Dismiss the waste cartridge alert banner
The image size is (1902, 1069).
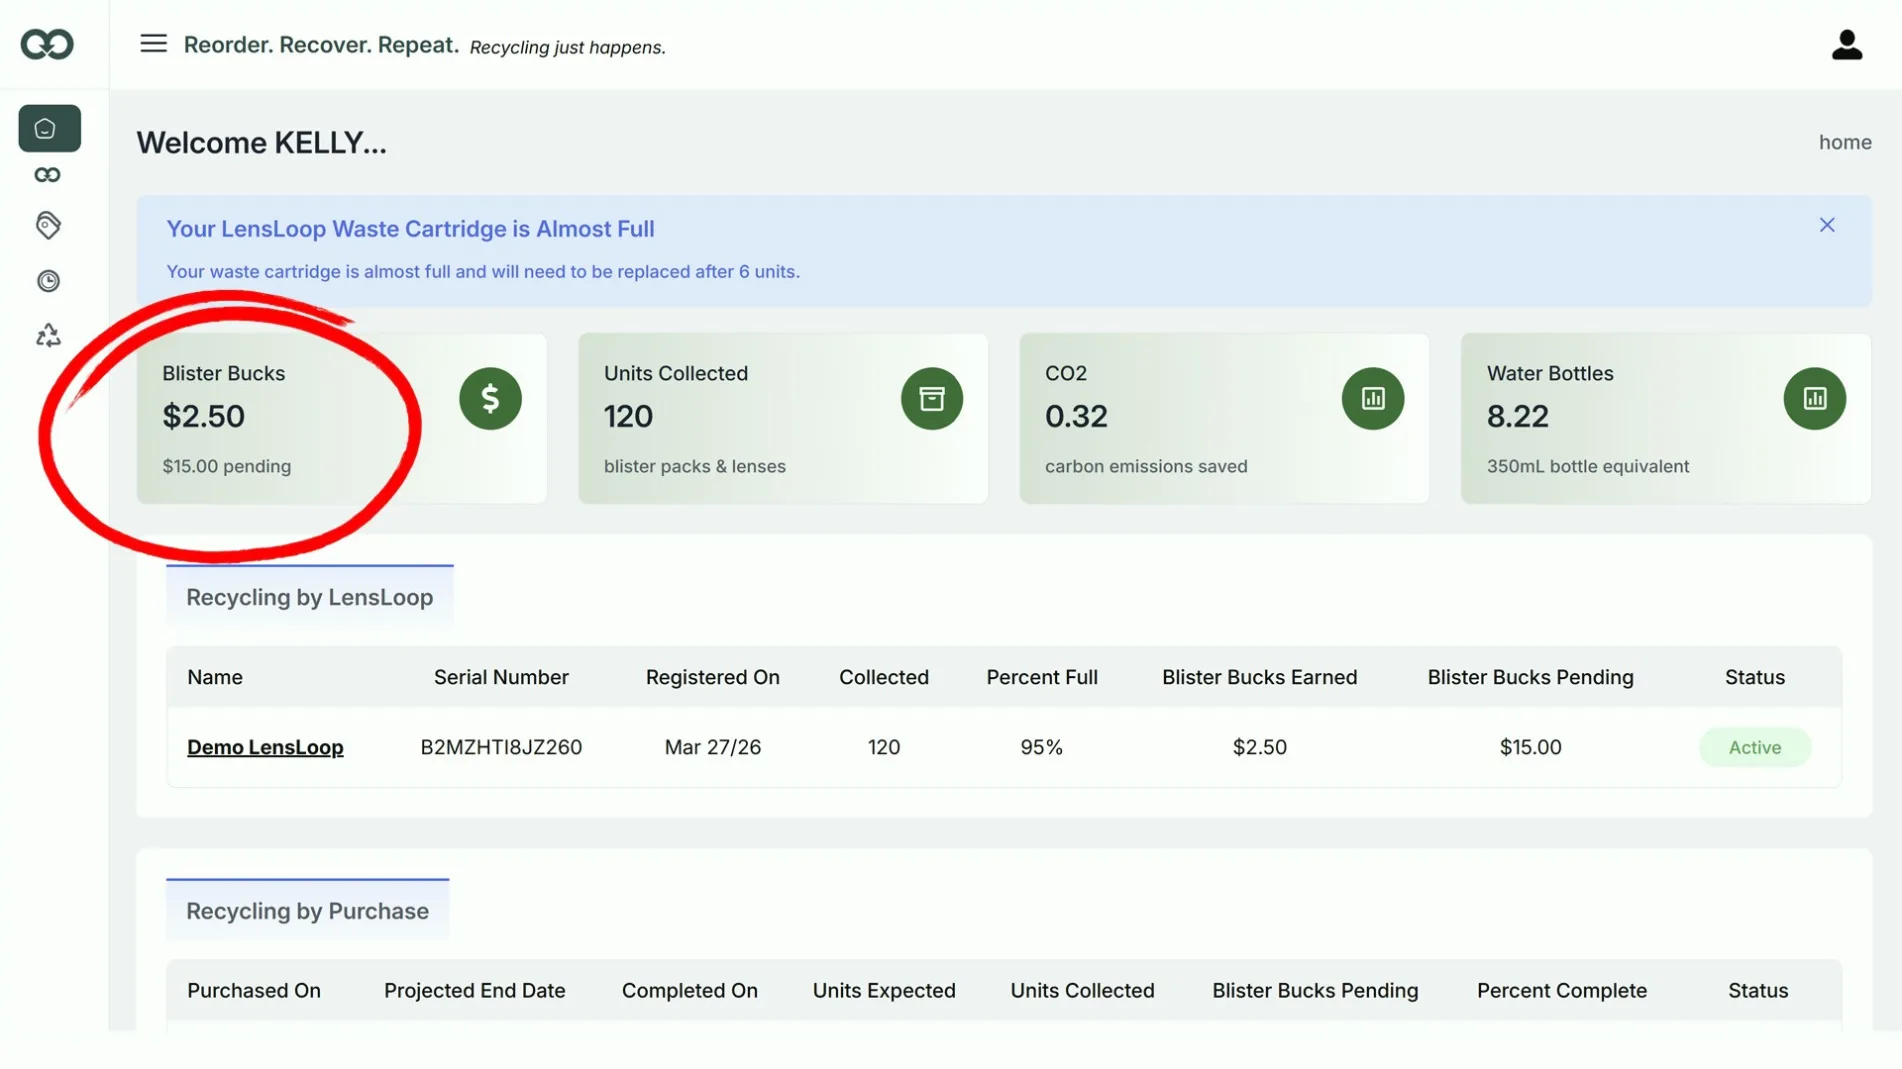pos(1826,225)
